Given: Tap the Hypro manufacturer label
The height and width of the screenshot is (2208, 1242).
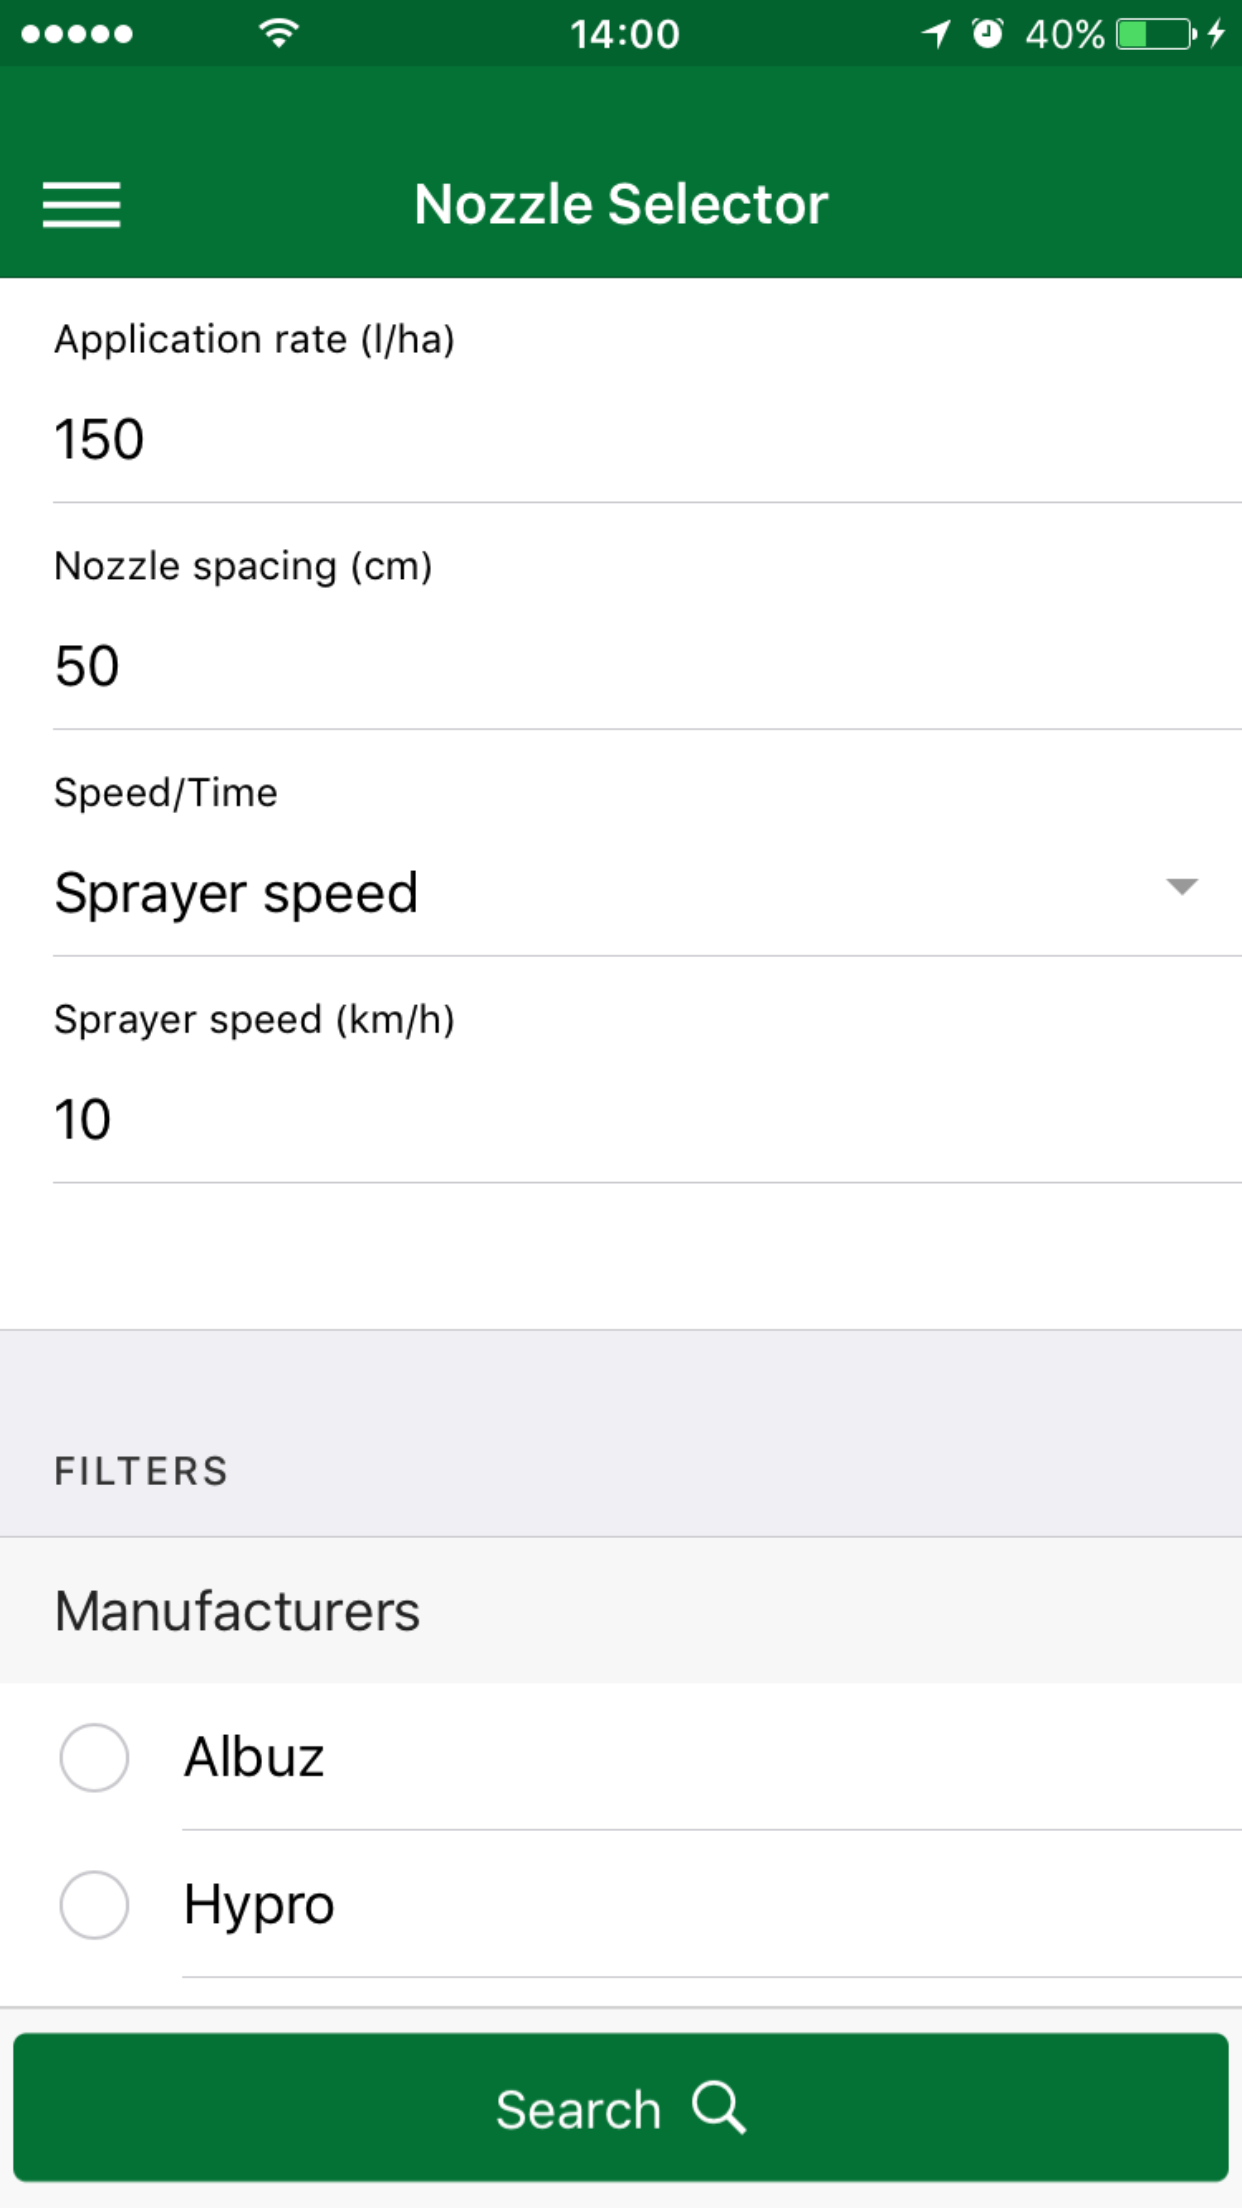Looking at the screenshot, I should [x=259, y=1905].
